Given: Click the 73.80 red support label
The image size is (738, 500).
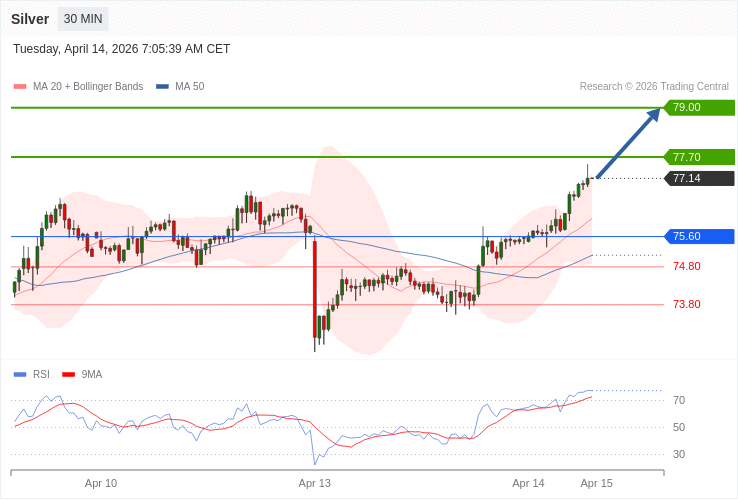Looking at the screenshot, I should coord(687,304).
